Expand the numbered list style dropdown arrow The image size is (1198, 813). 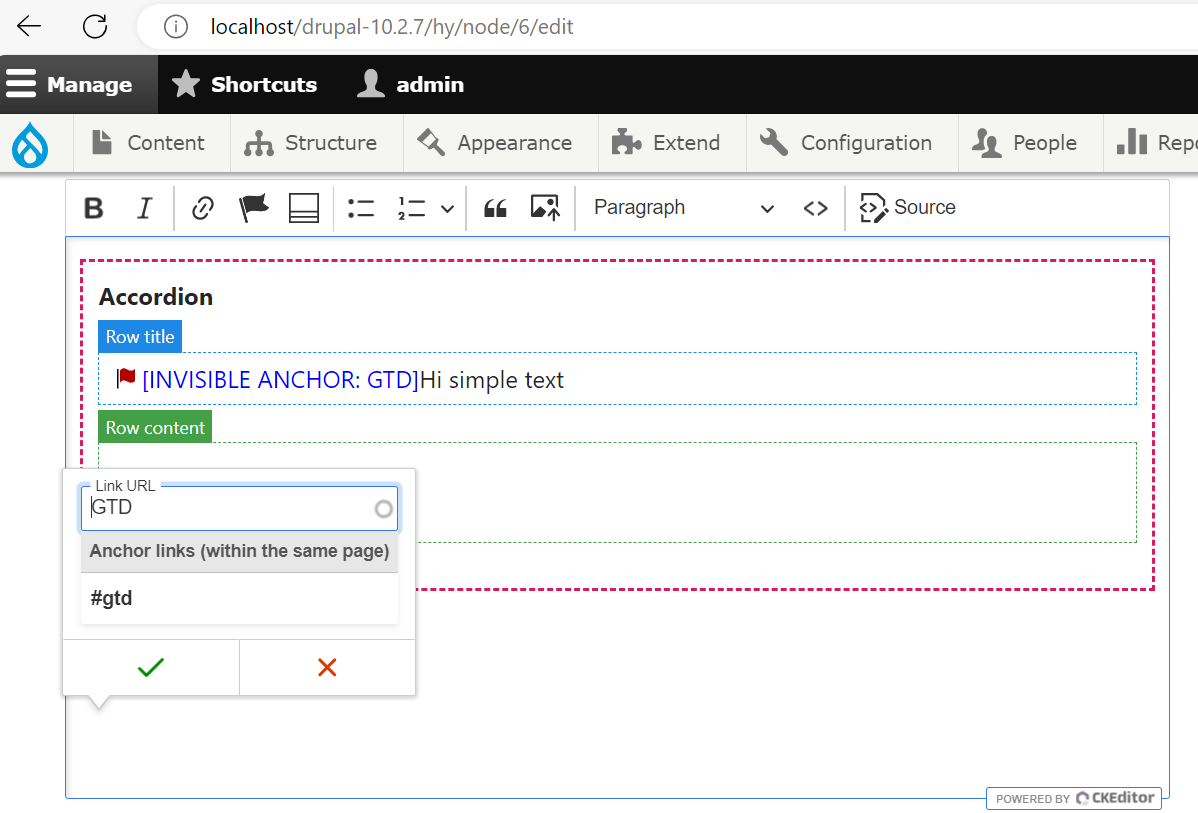pos(447,209)
